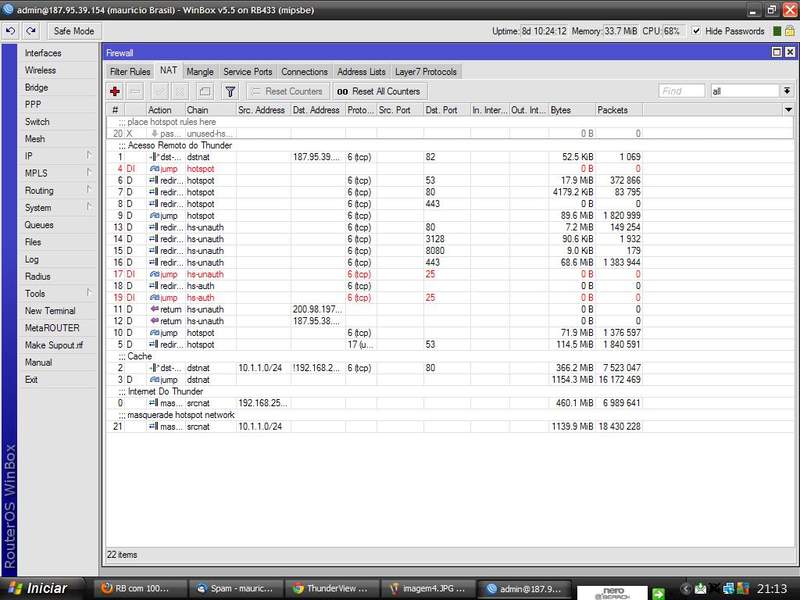Open the Layer7 Protocols tab
The width and height of the screenshot is (800, 600).
(x=426, y=72)
